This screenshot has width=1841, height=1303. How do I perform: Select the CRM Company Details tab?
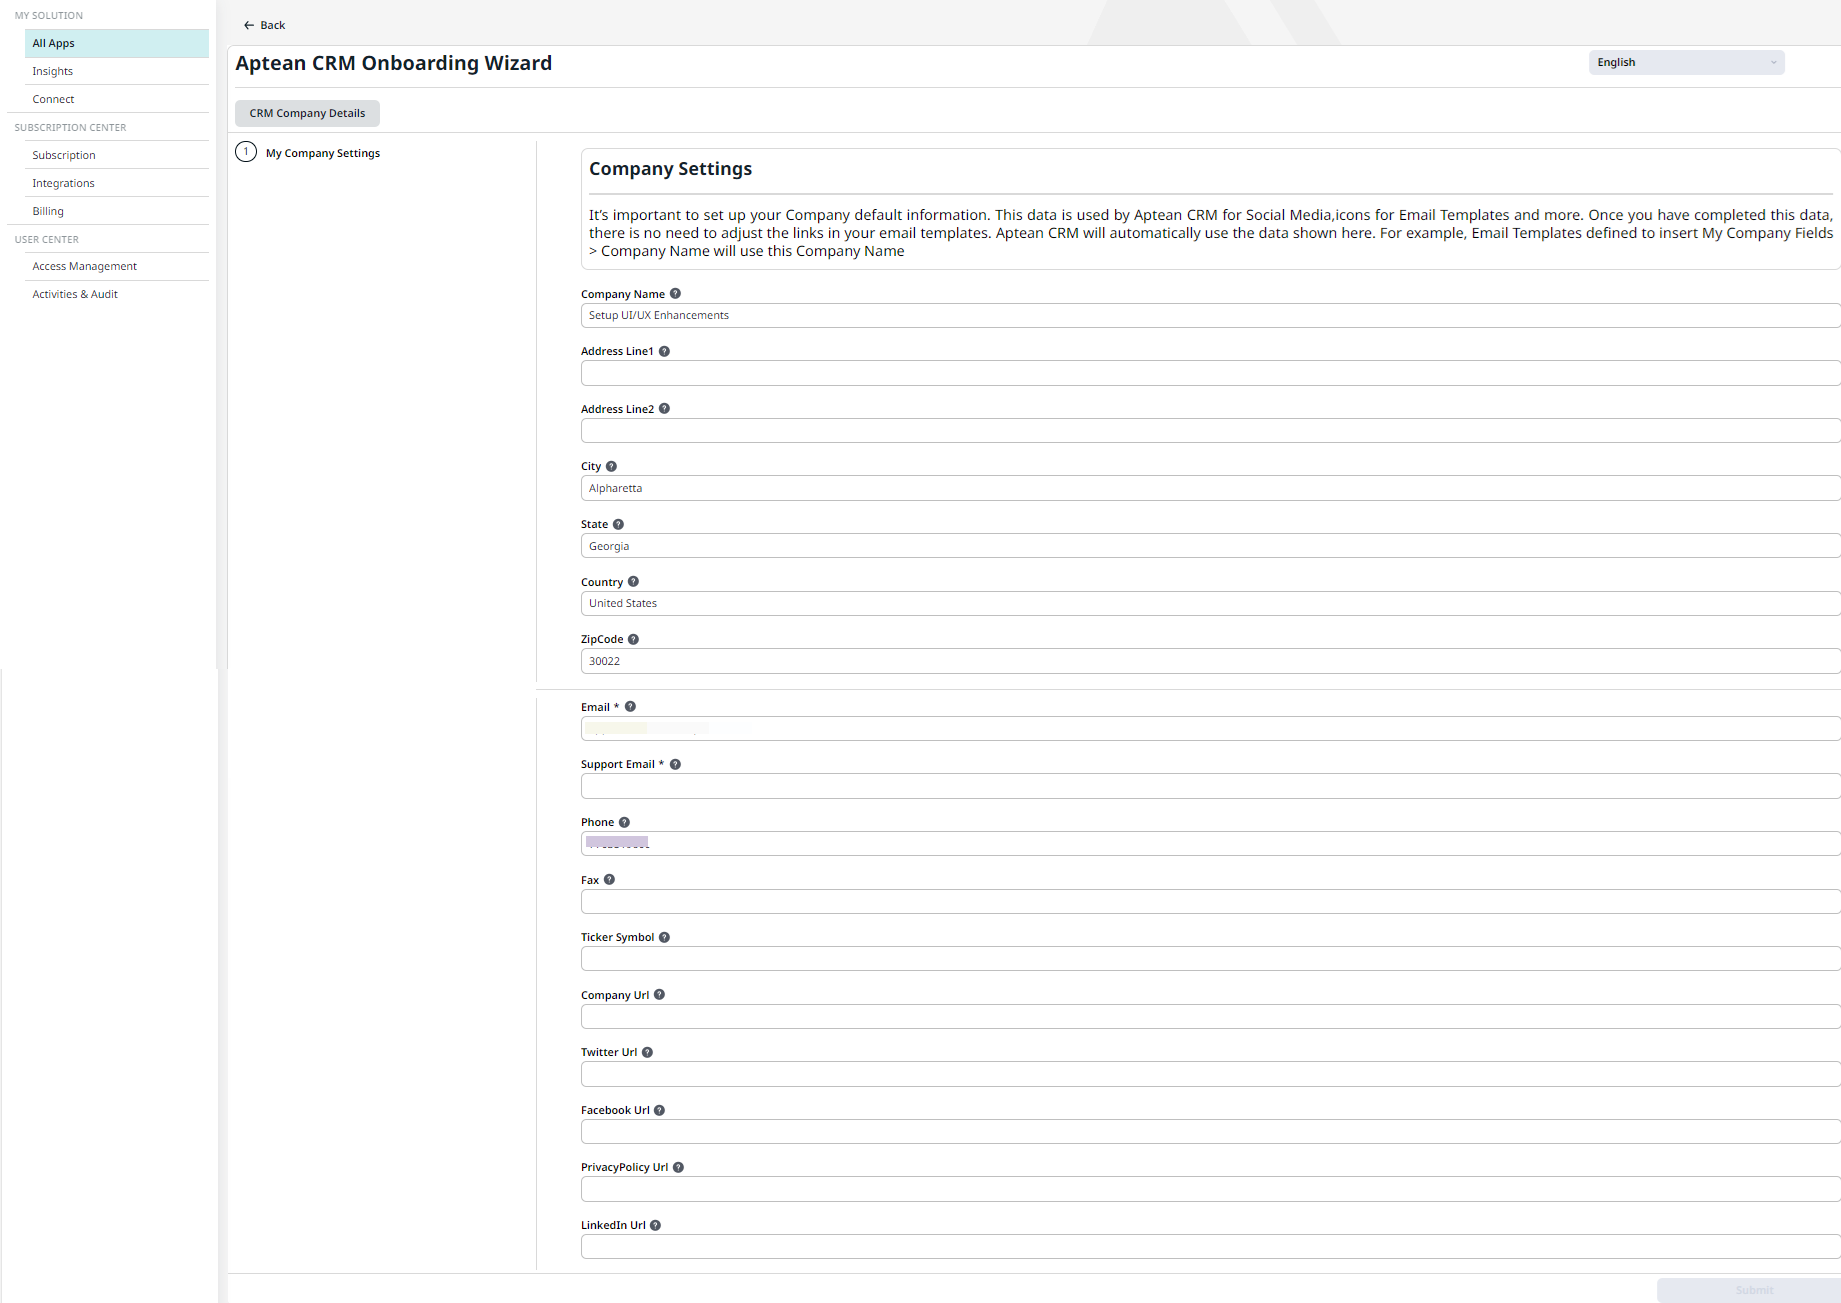[307, 113]
